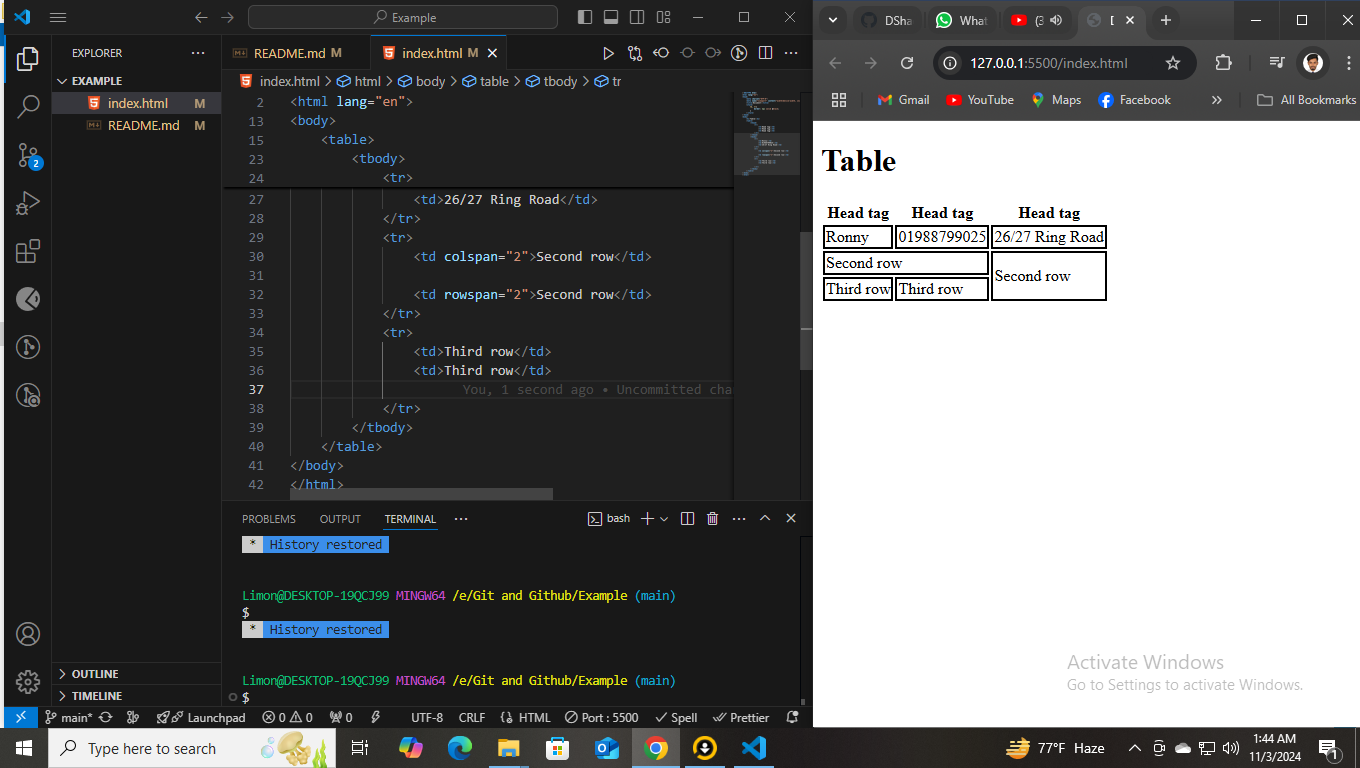Toggle Panel visibility in title bar

[611, 18]
